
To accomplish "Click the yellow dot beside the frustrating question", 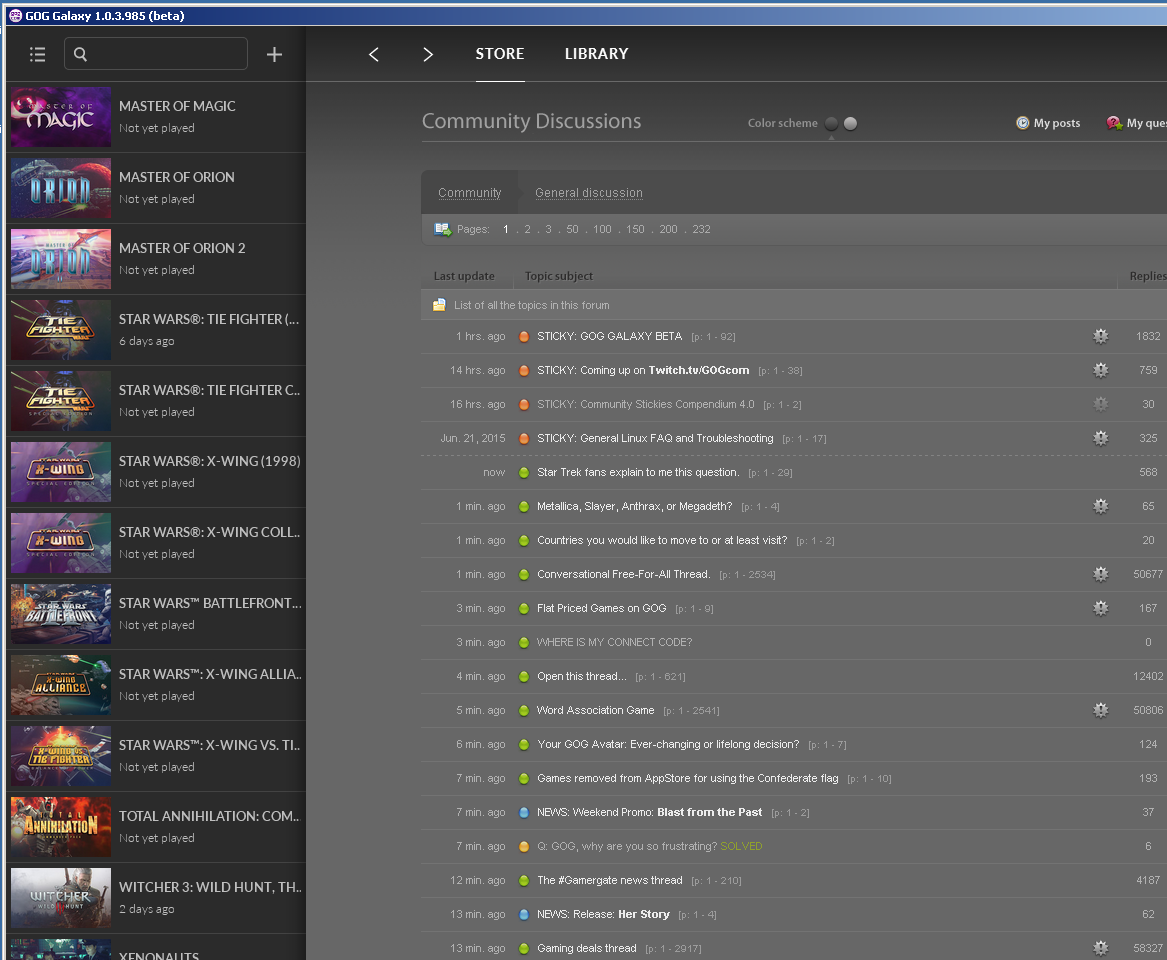I will 524,846.
